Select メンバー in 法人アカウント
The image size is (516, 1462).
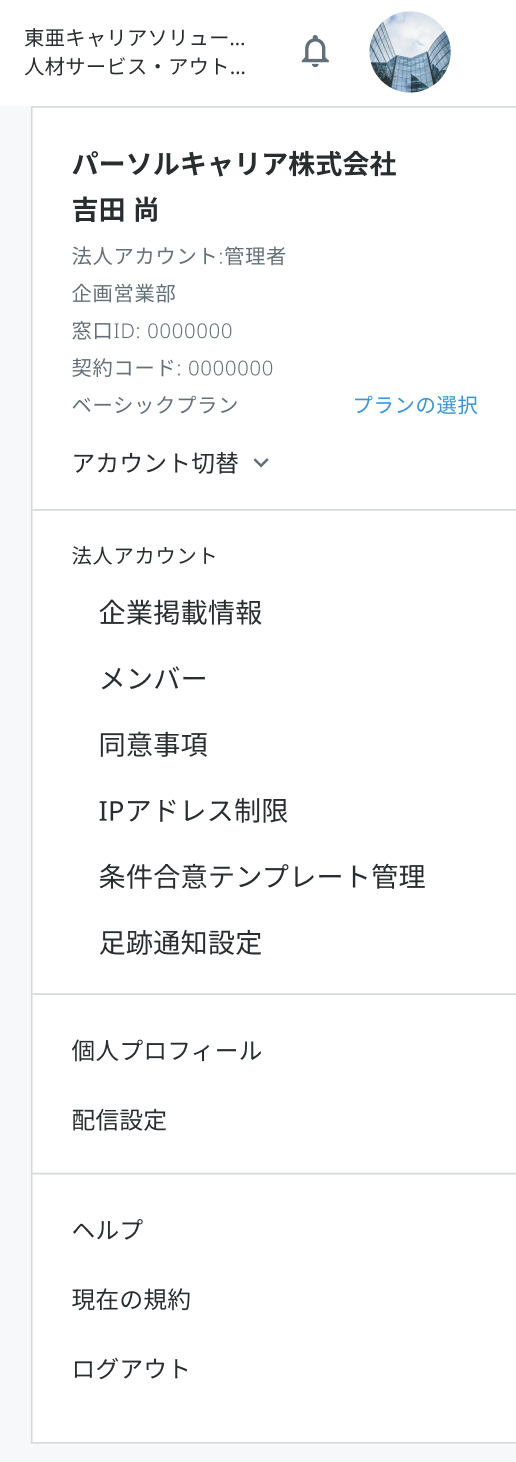pos(153,679)
